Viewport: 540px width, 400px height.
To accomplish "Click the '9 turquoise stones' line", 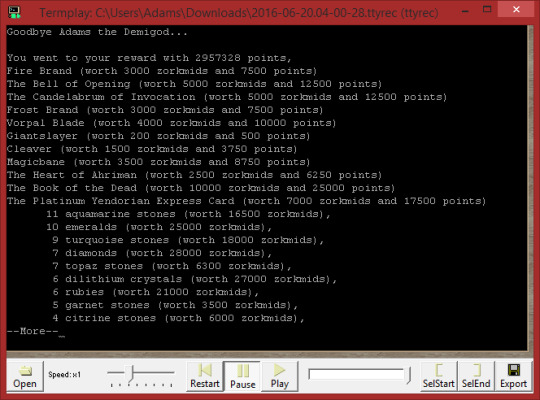I will tap(188, 240).
